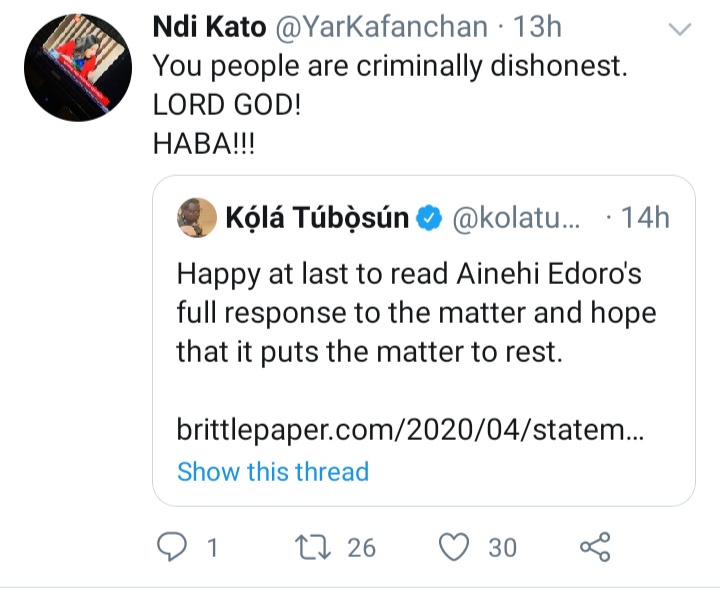Open the brittlepaper.com link in quoted tweet
This screenshot has width=720, height=590.
coord(410,430)
